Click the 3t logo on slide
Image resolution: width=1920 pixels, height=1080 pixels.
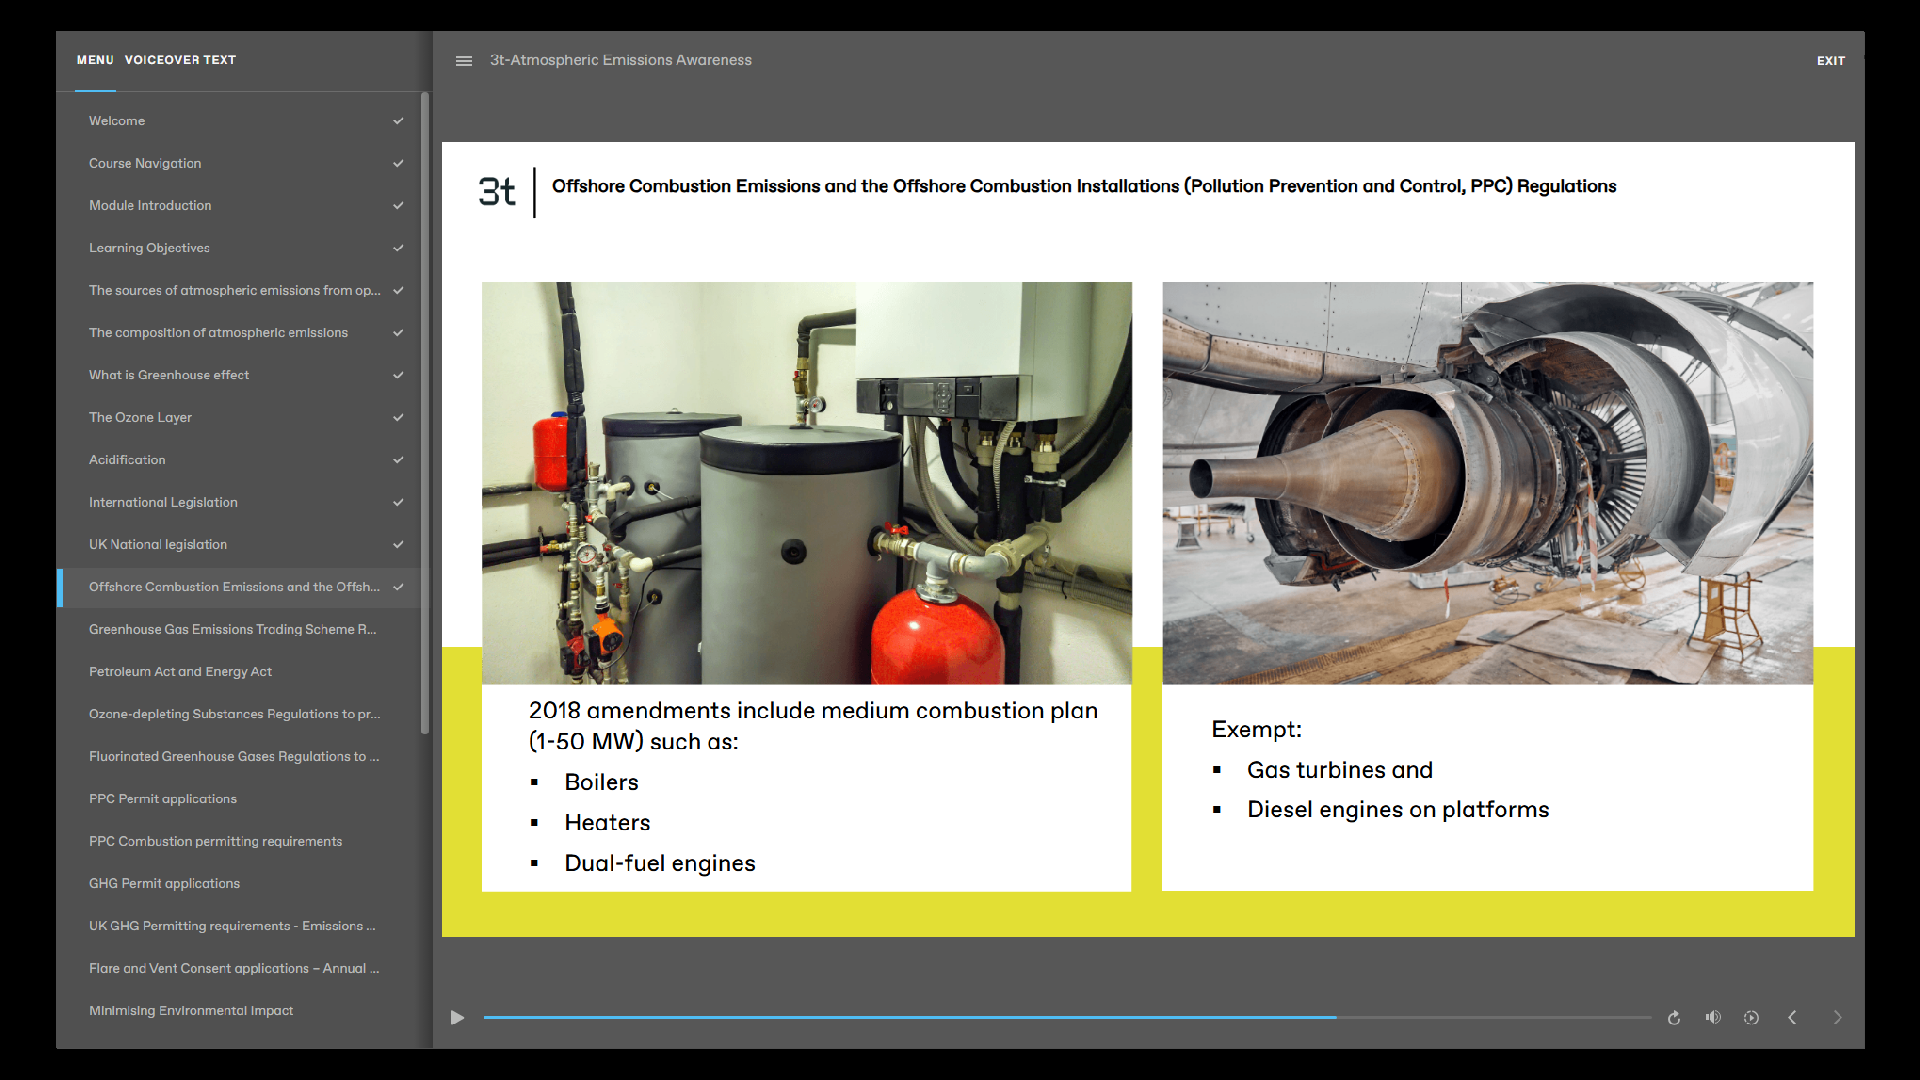click(497, 191)
